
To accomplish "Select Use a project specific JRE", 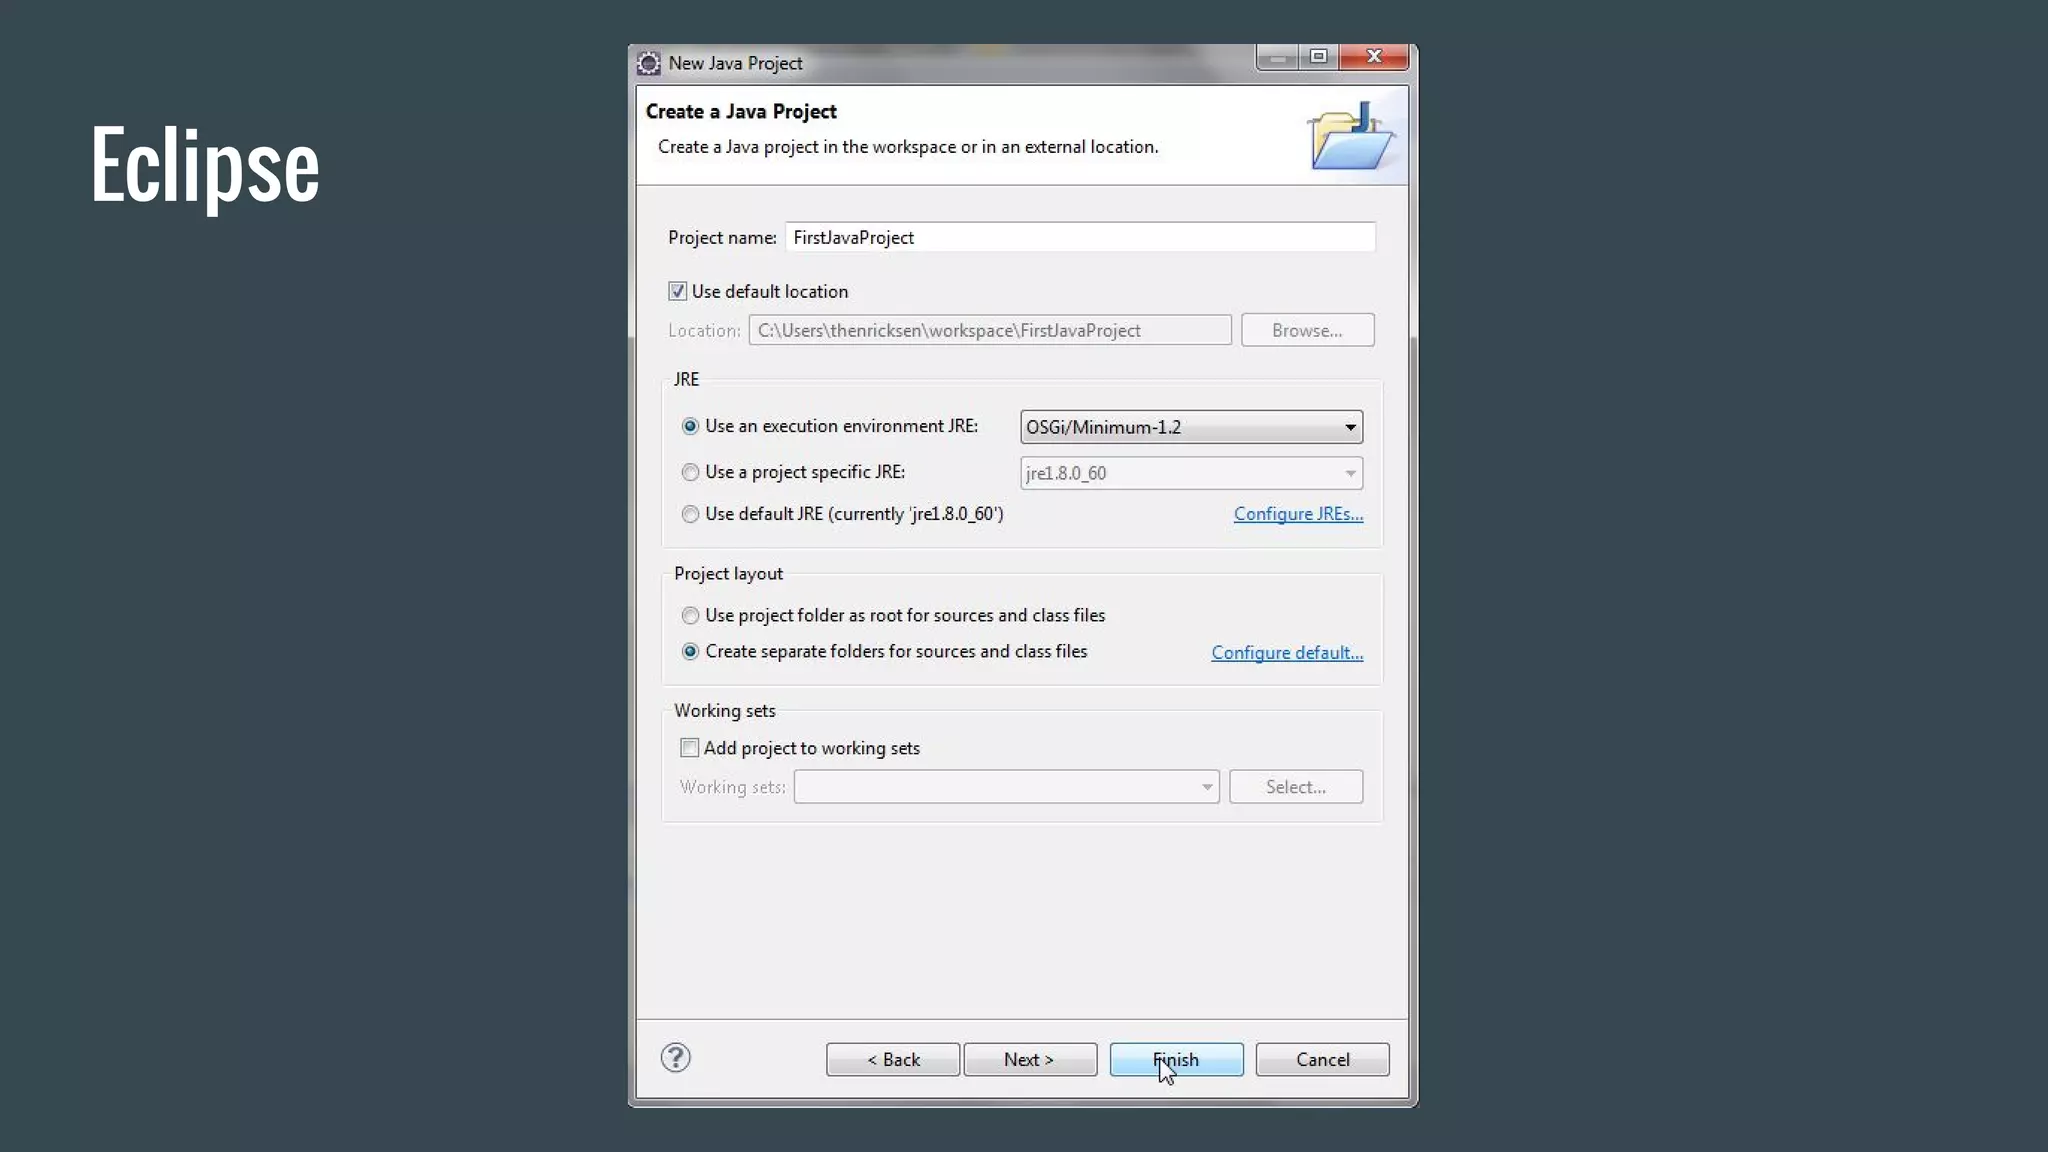I will [x=690, y=472].
